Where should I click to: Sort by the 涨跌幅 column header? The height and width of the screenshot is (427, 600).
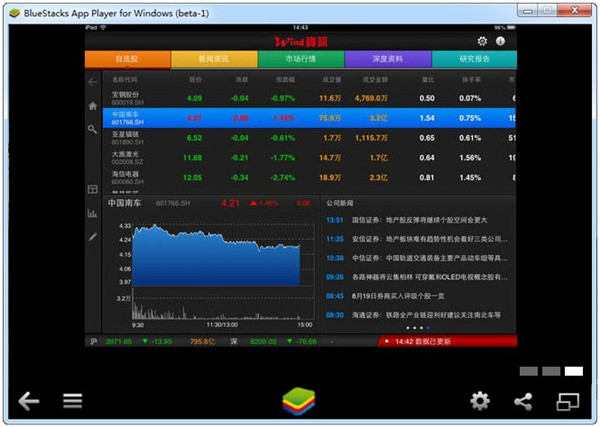point(285,80)
